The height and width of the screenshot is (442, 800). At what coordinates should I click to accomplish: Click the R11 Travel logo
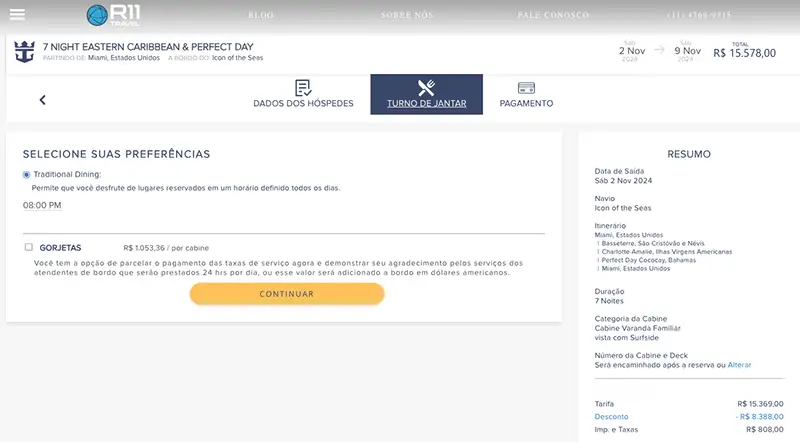pyautogui.click(x=112, y=15)
